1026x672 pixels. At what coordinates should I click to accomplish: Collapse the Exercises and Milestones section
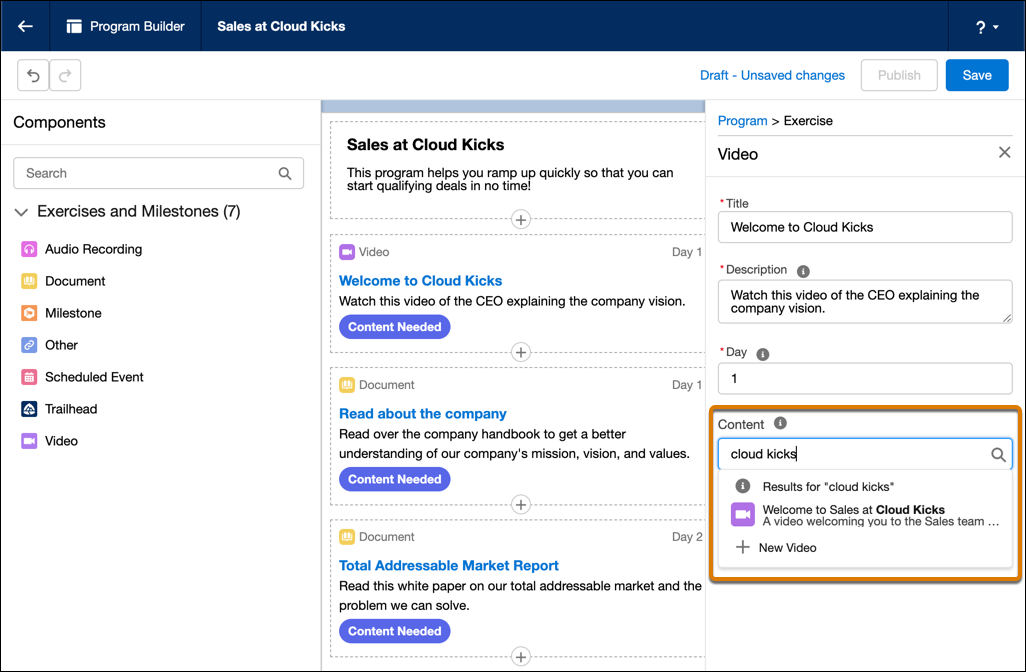[21, 212]
